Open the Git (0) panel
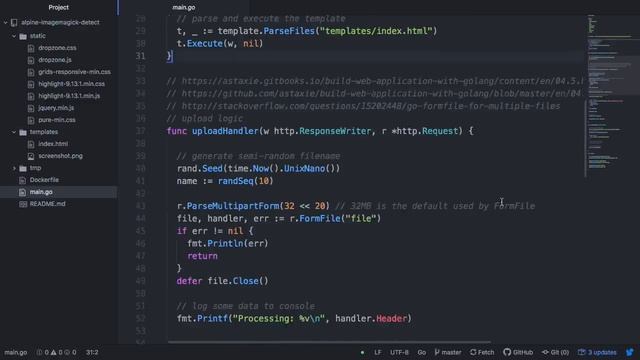The height and width of the screenshot is (360, 640). click(x=555, y=352)
